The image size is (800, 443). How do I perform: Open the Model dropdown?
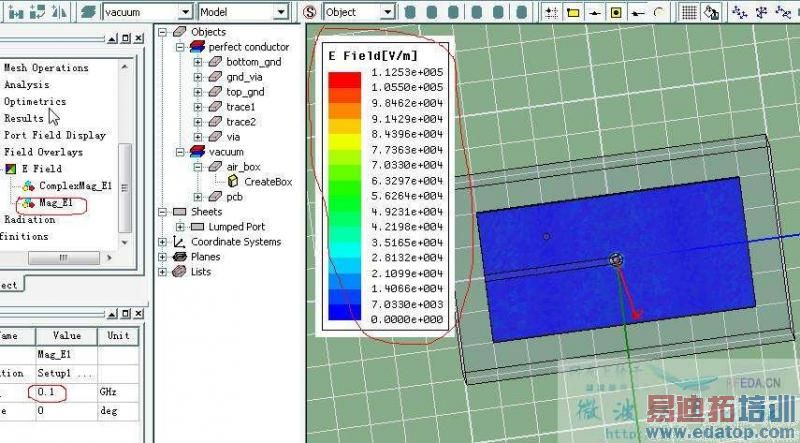(x=281, y=12)
